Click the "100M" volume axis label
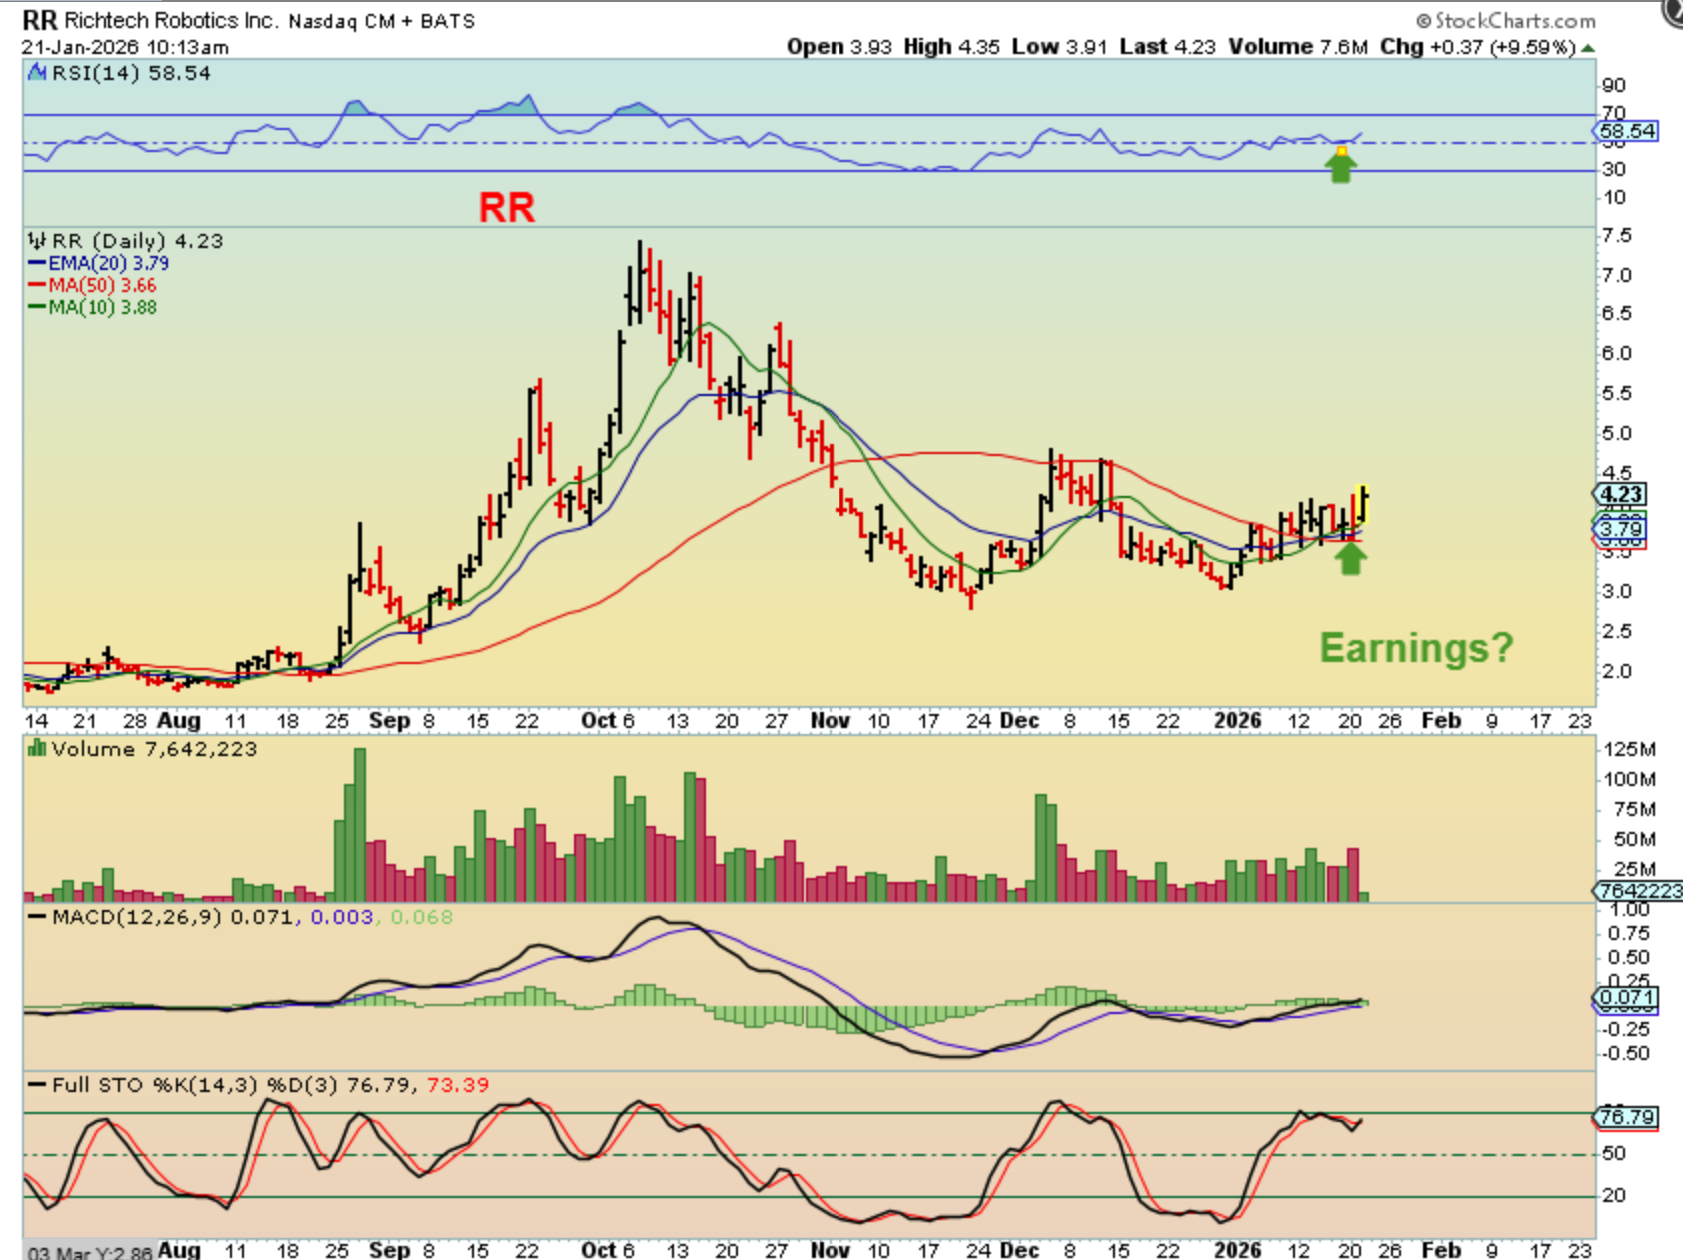Image resolution: width=1683 pixels, height=1260 pixels. pos(1630,779)
